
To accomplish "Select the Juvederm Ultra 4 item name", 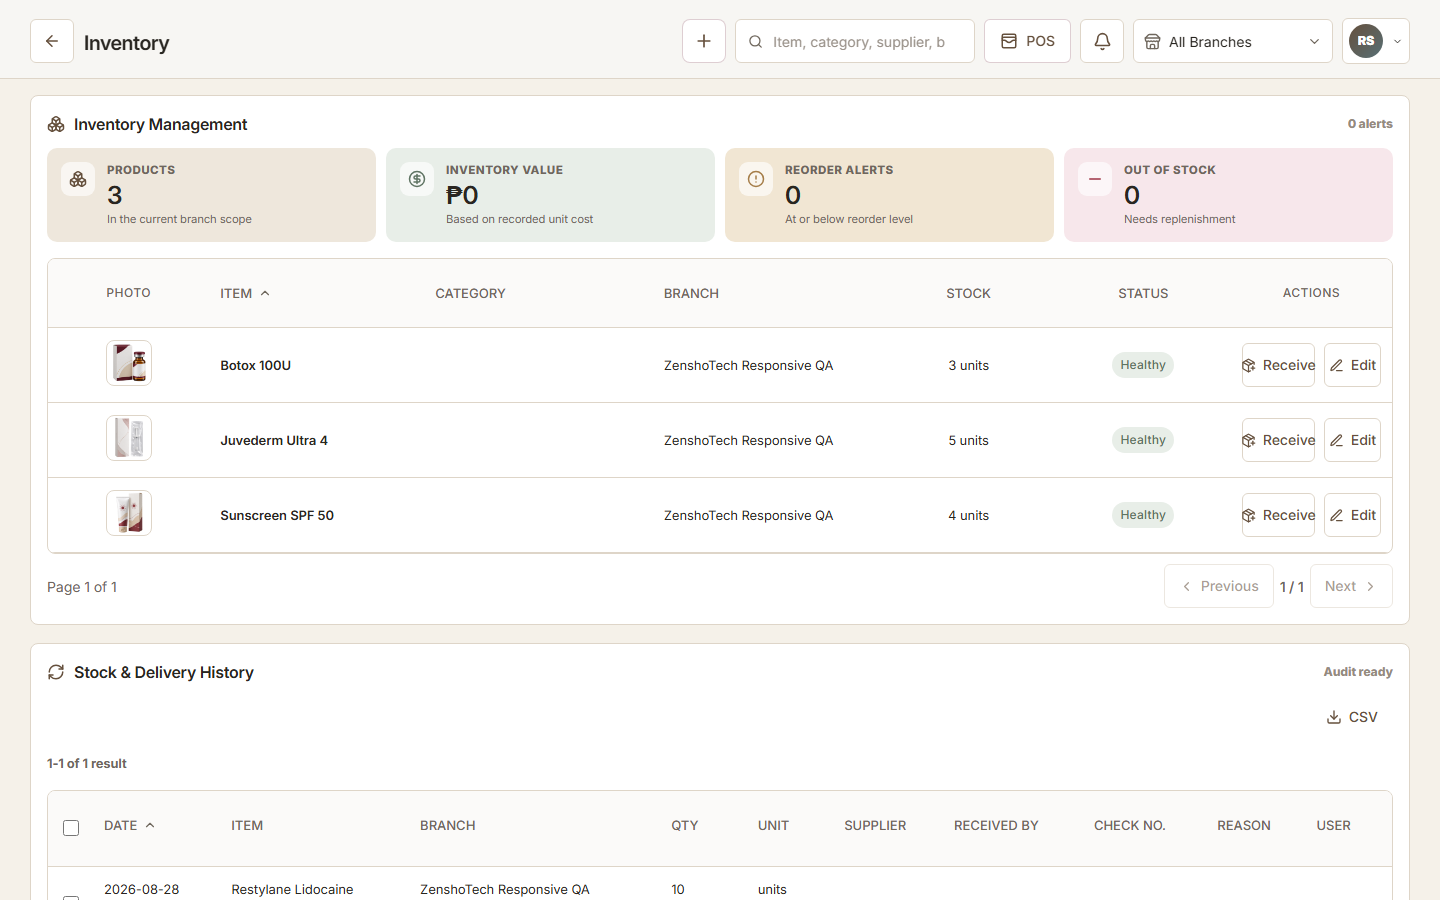I will (x=274, y=440).
